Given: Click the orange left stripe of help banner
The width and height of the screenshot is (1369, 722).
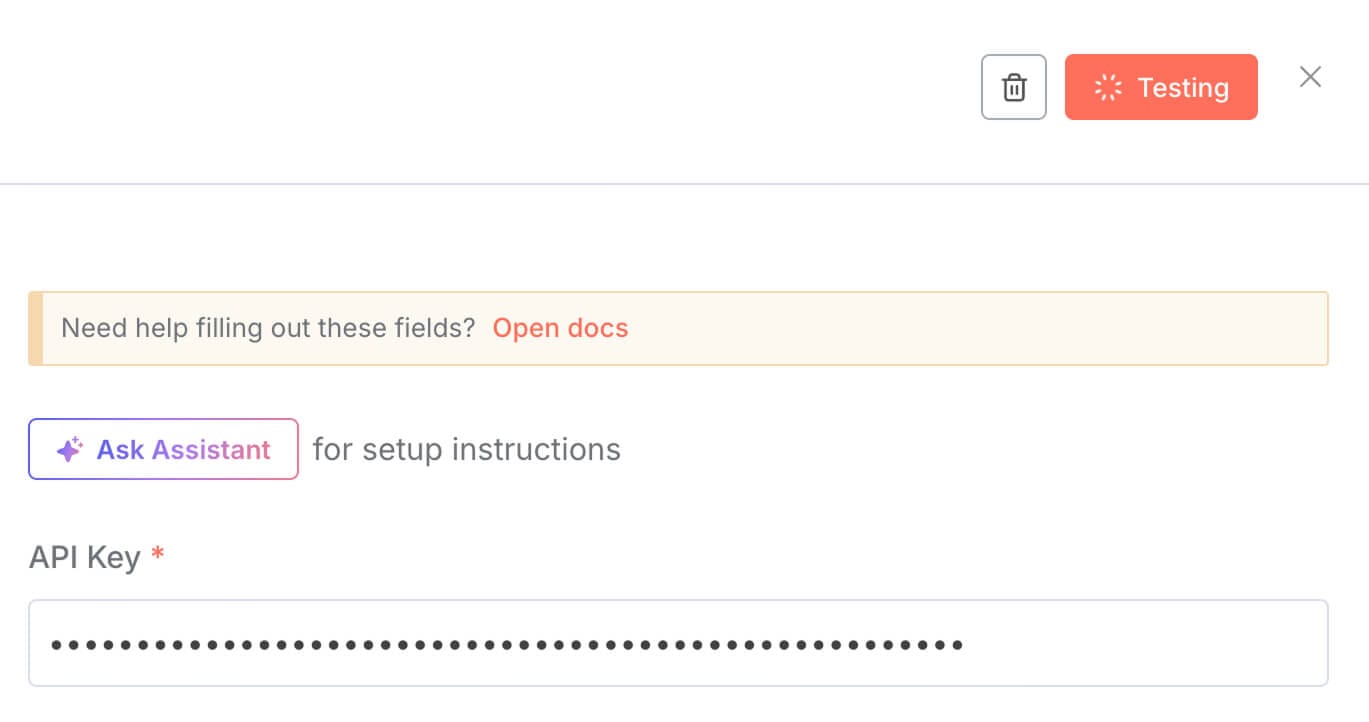Looking at the screenshot, I should tap(35, 328).
